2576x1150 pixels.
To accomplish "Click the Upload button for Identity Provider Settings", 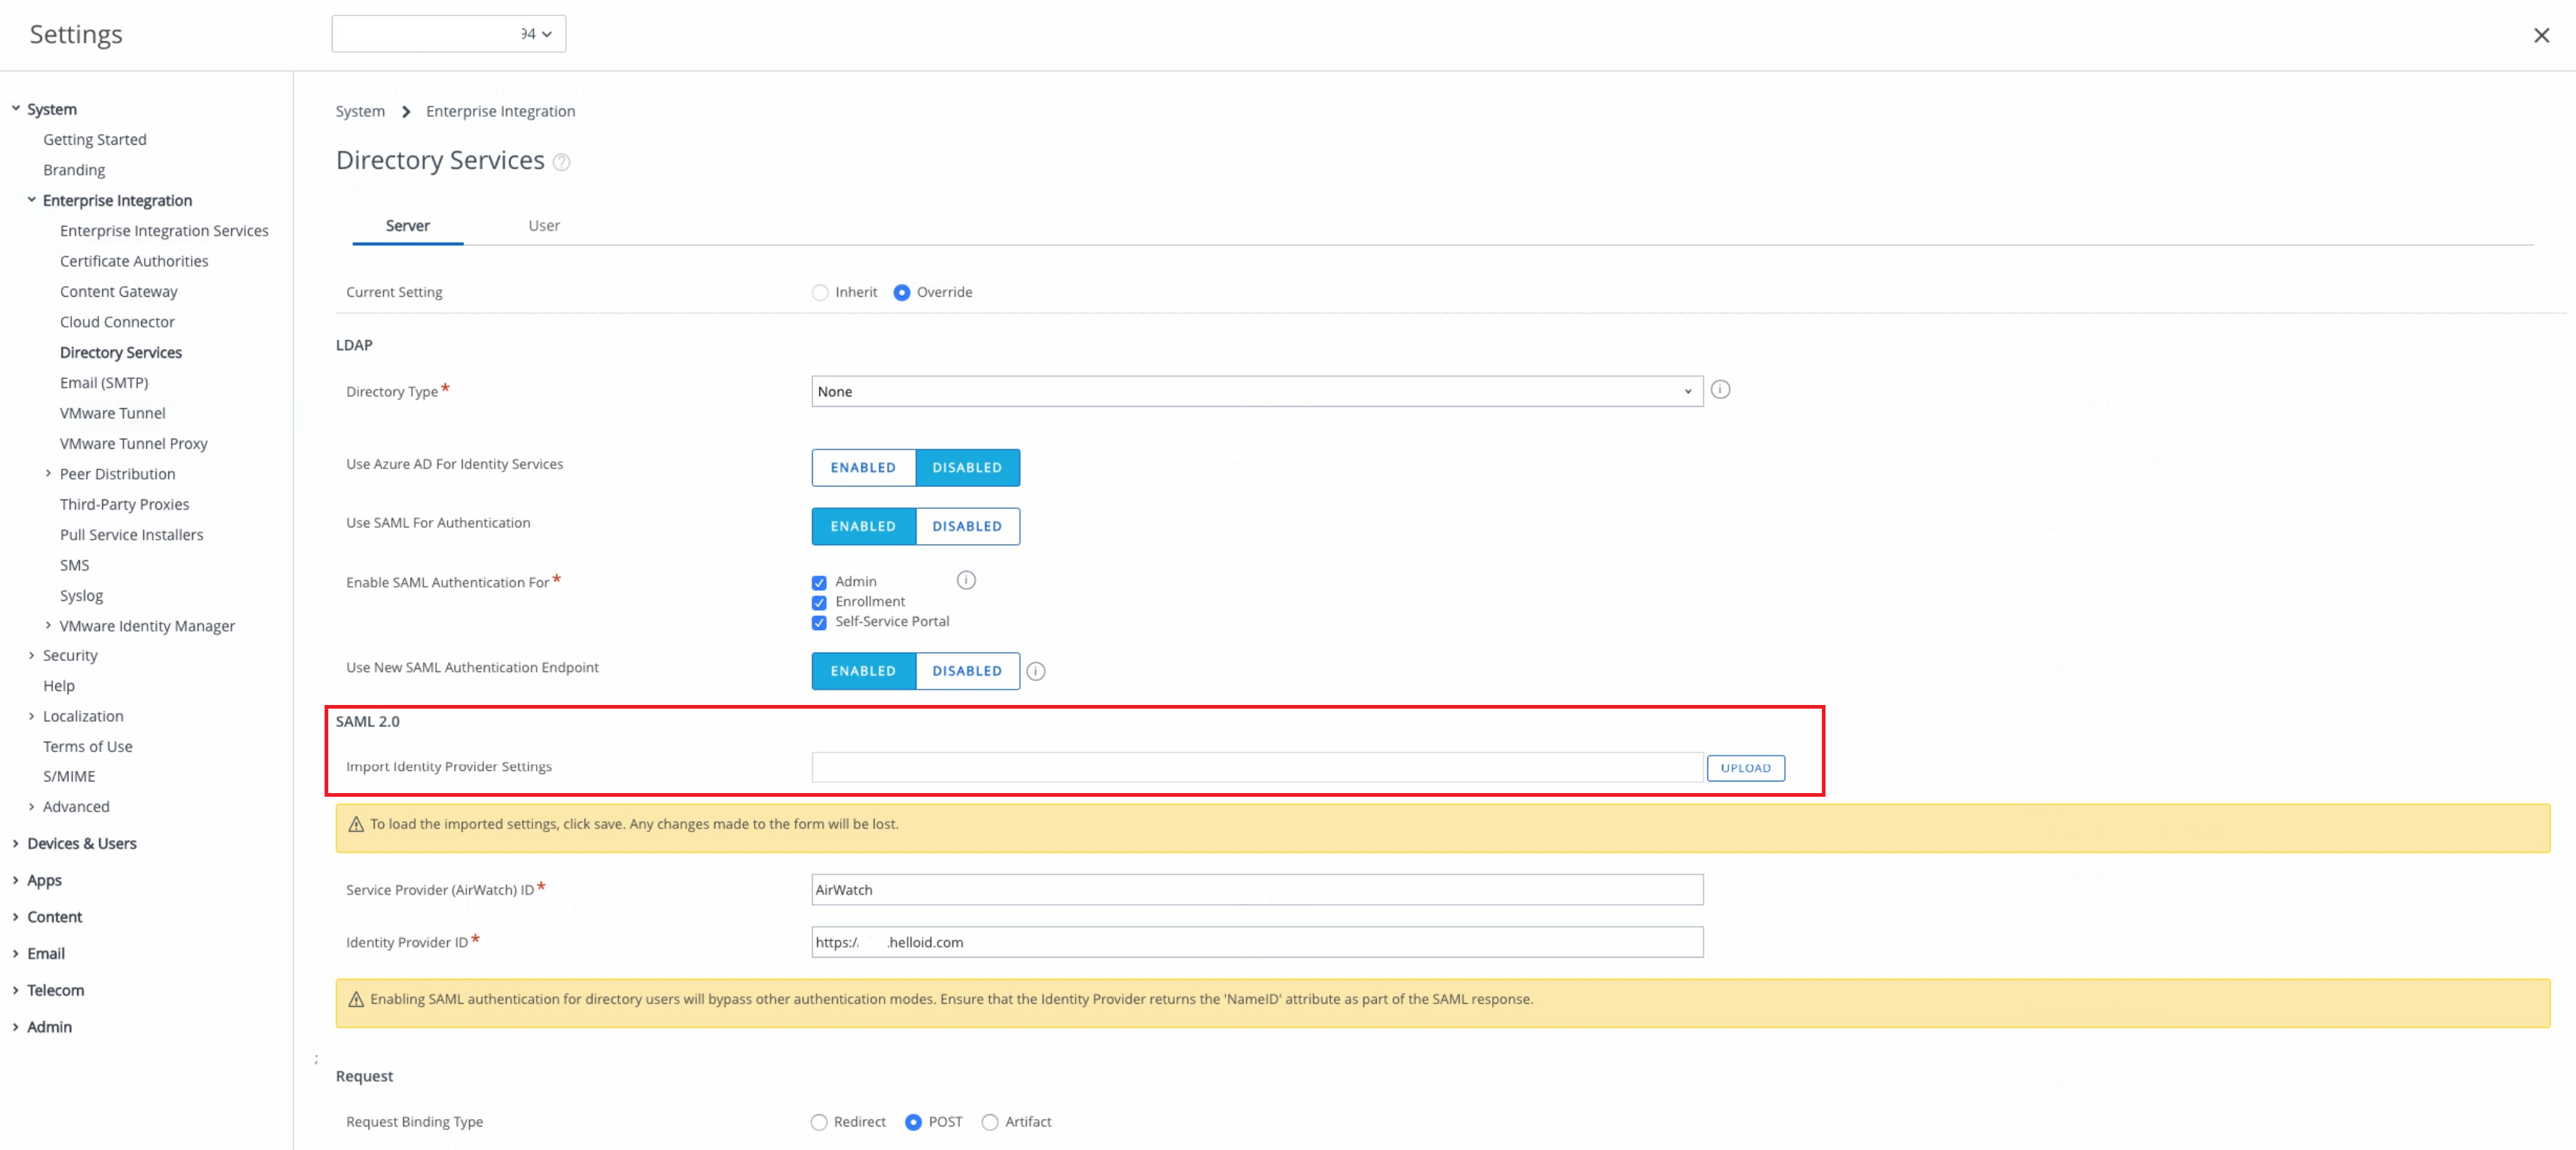I will [1745, 769].
